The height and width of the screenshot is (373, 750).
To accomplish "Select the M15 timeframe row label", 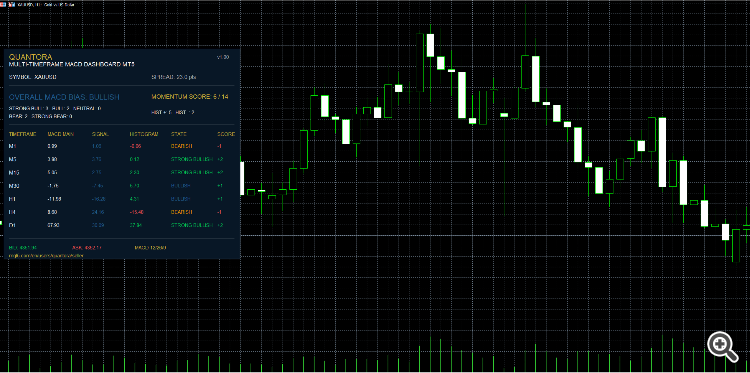I will pos(13,172).
